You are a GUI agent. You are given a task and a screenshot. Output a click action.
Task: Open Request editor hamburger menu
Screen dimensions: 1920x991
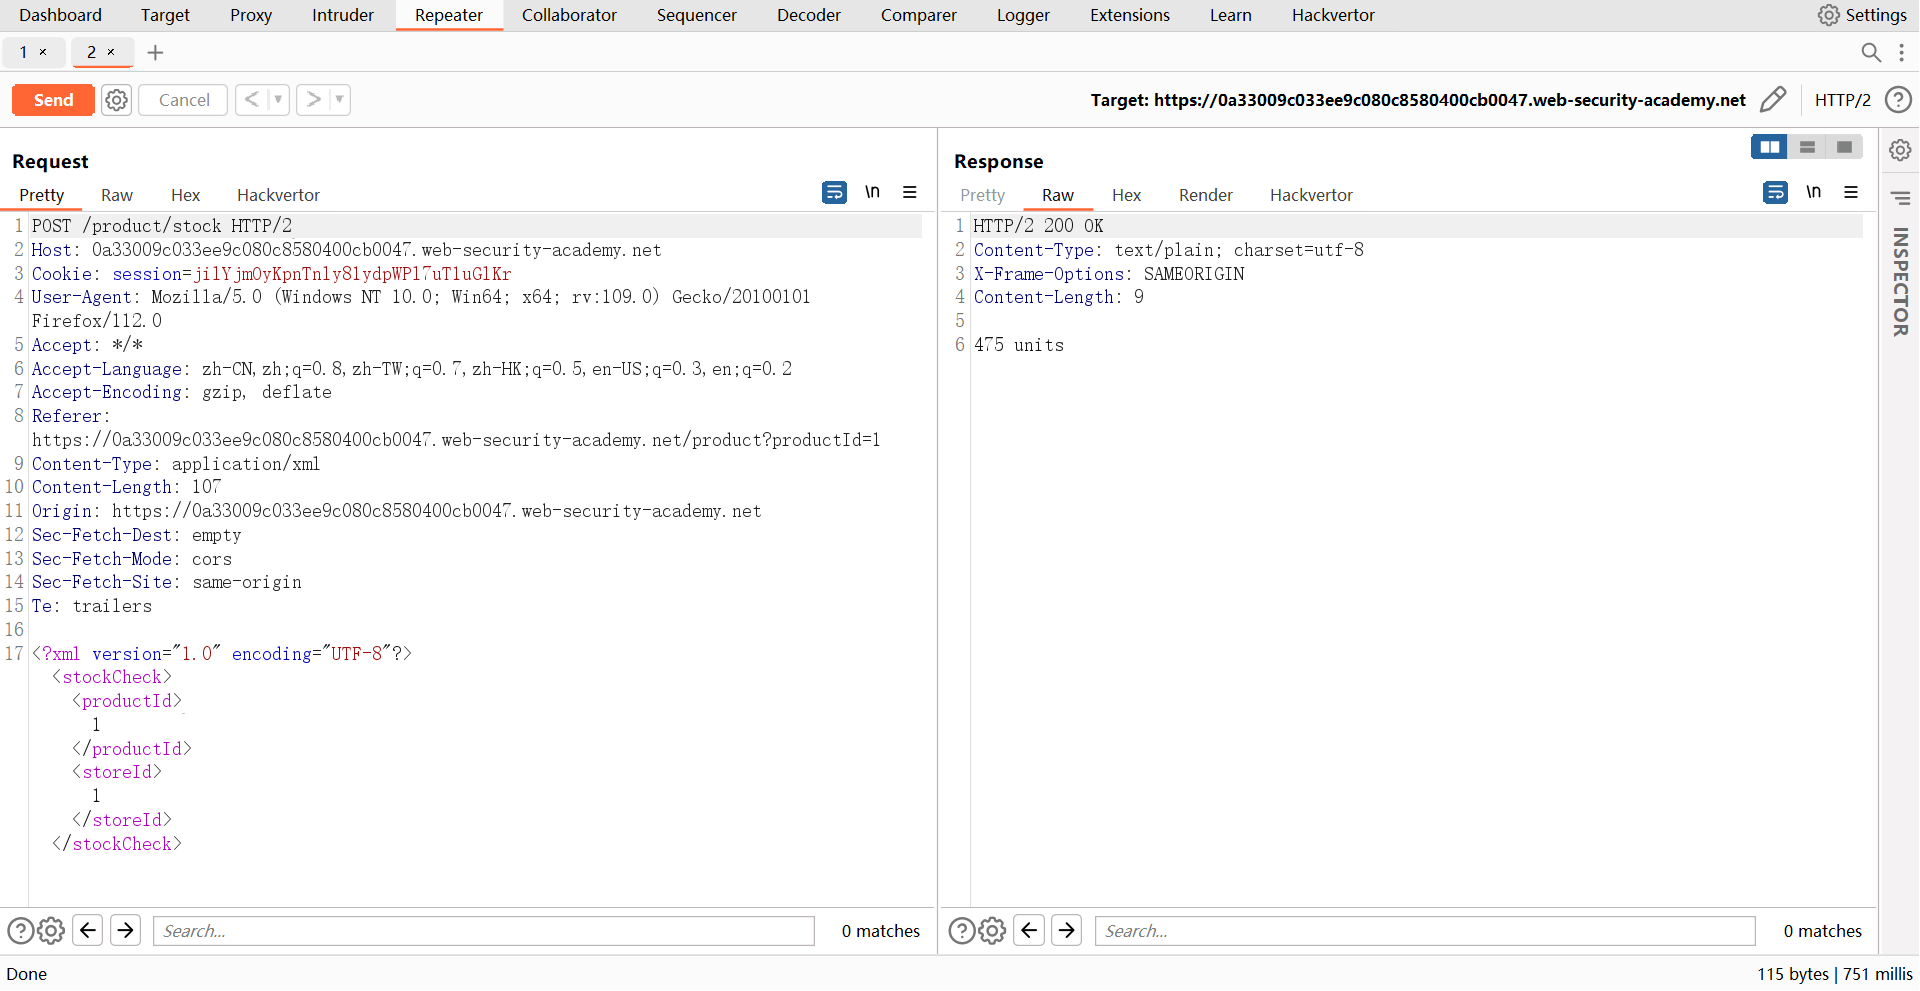[x=909, y=192]
